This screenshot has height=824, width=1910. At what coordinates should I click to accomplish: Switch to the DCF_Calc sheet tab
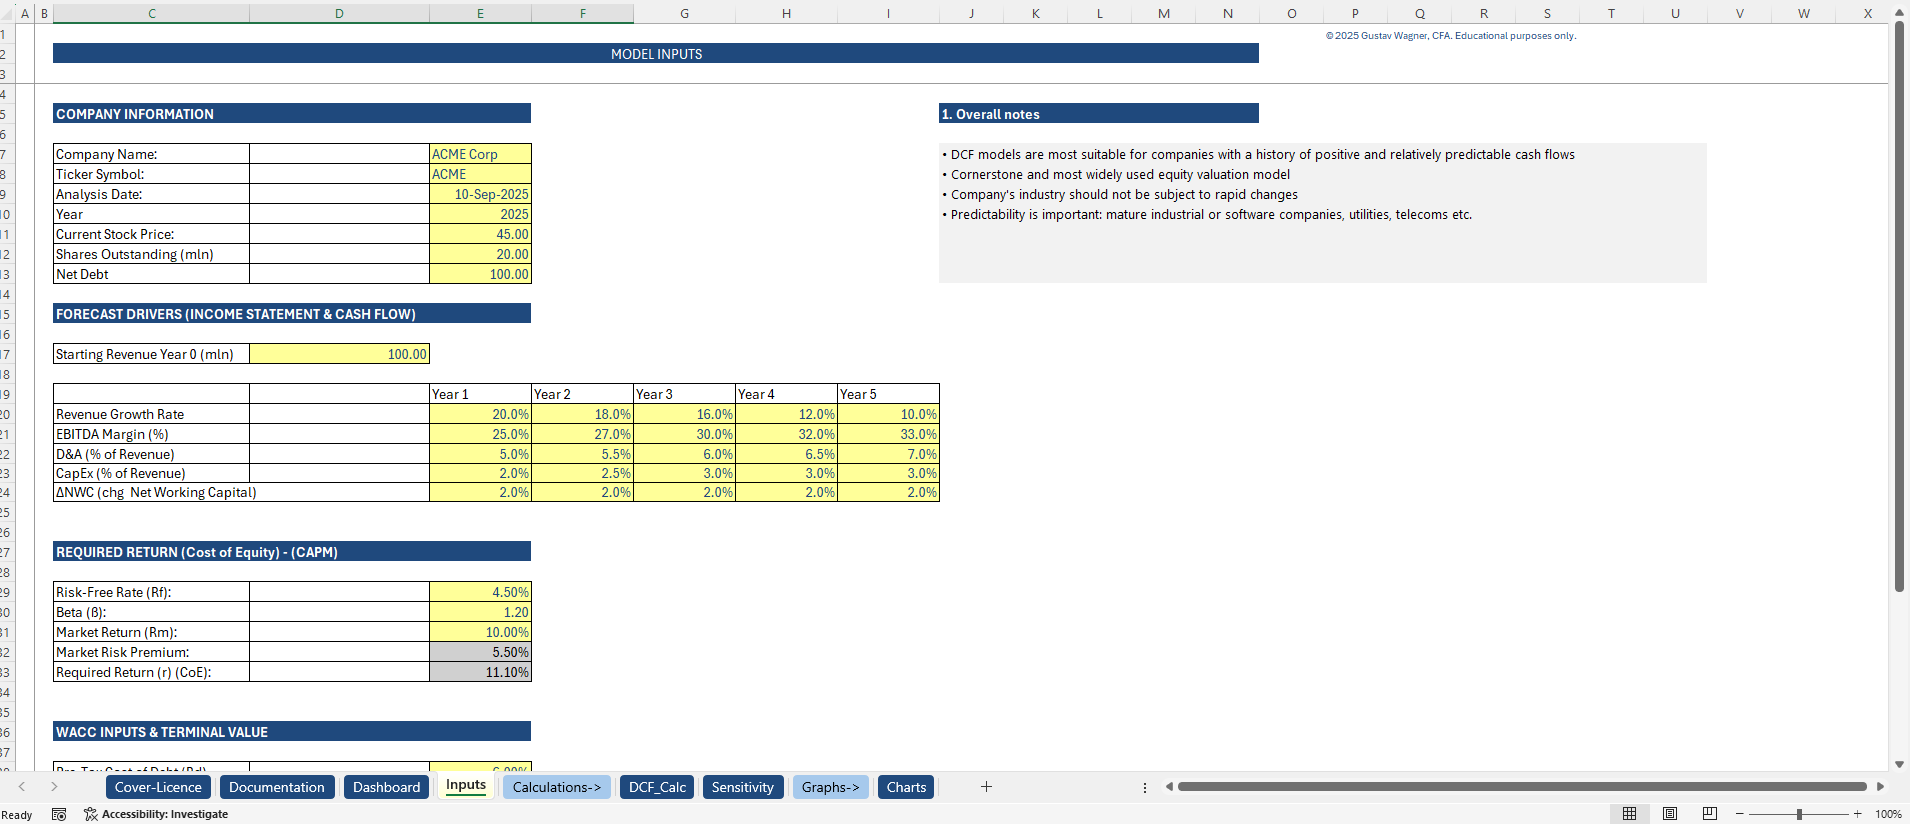(657, 787)
